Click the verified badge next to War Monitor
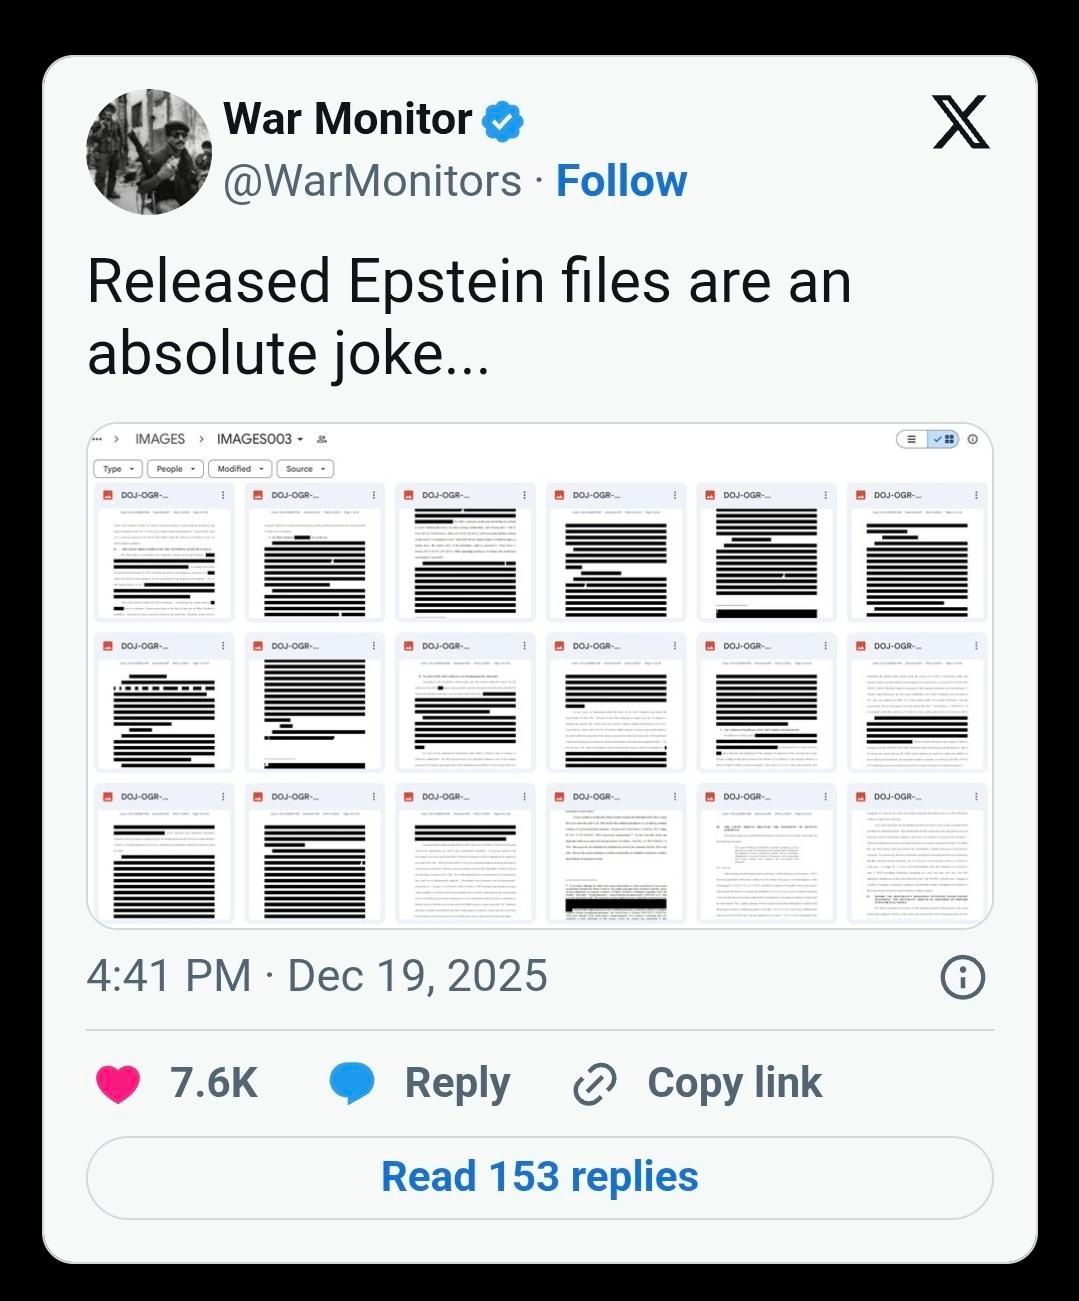Image resolution: width=1079 pixels, height=1301 pixels. click(x=503, y=118)
